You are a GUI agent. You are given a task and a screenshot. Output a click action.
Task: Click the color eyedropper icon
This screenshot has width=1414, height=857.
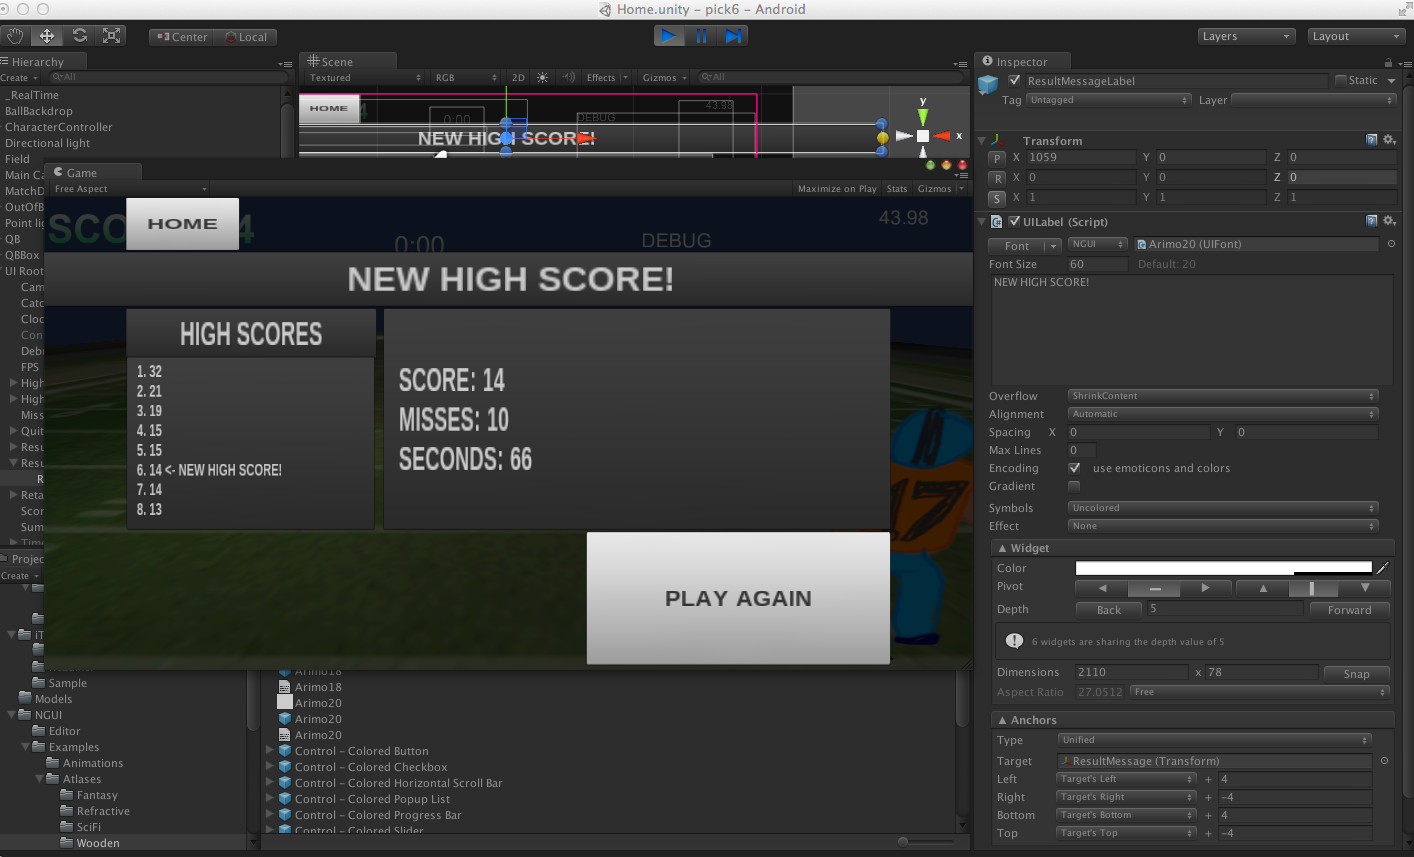1383,568
